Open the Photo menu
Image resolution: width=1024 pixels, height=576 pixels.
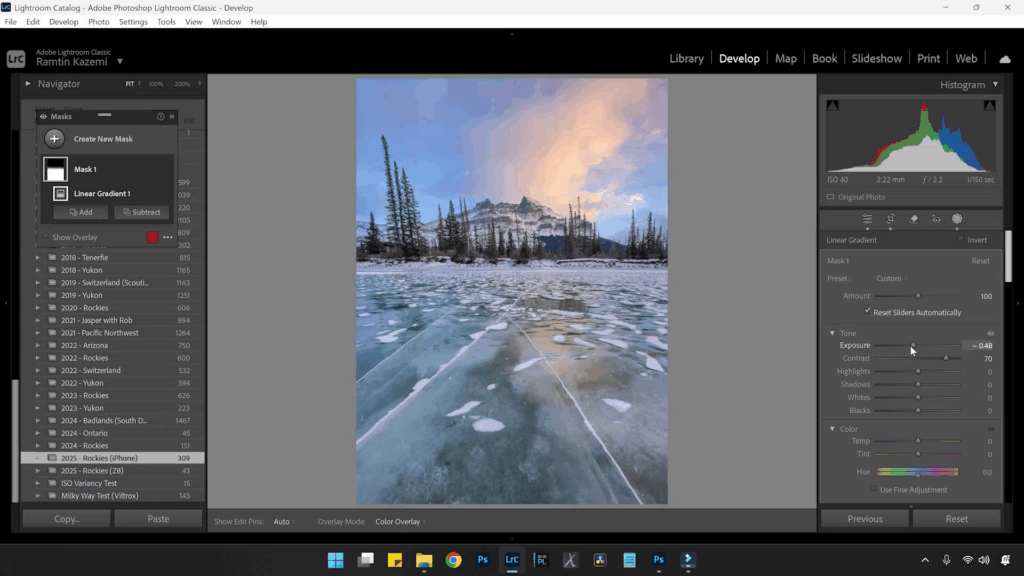99,21
